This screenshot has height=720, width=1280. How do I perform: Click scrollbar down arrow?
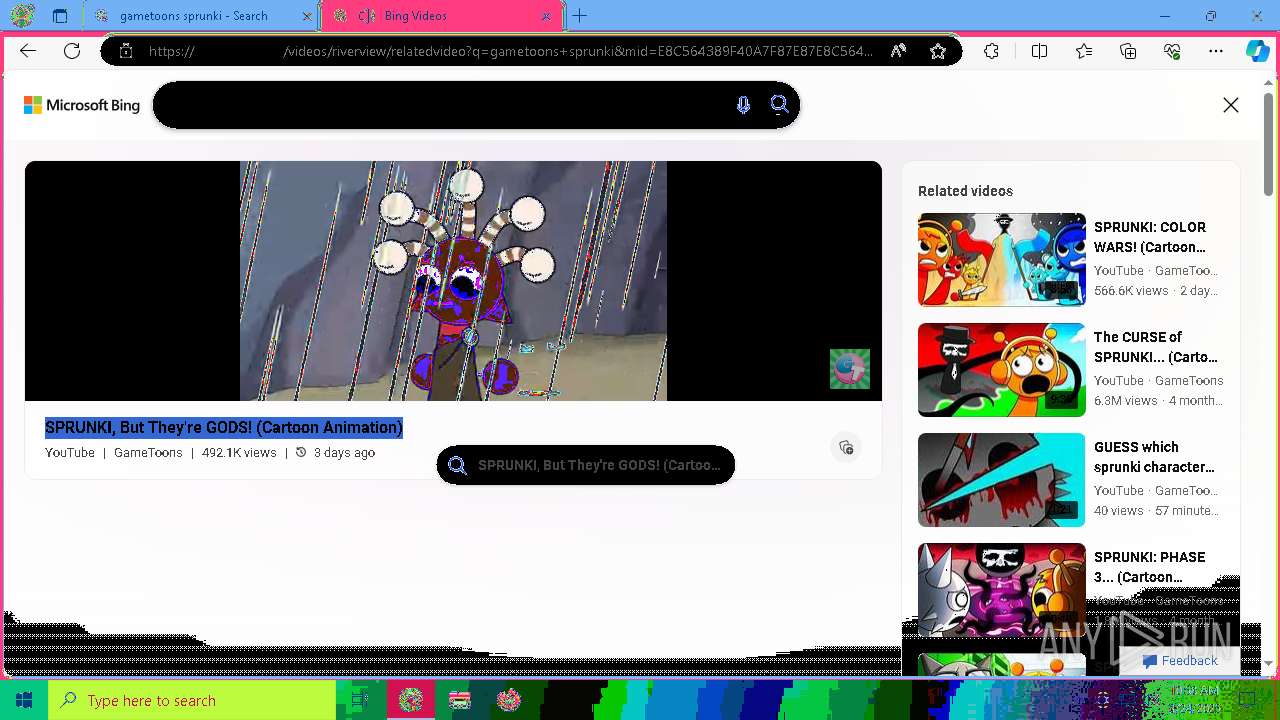[x=1269, y=663]
